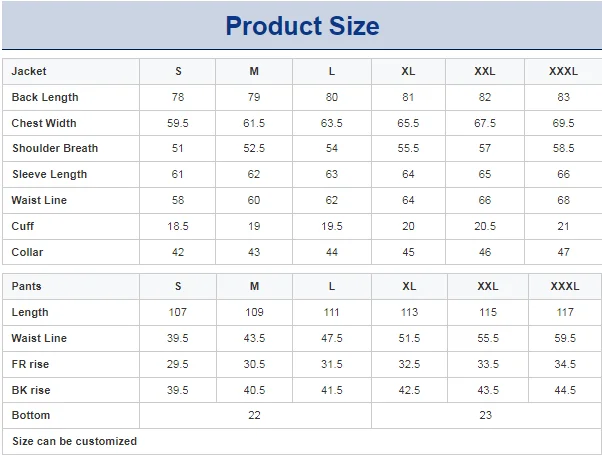Select the Pants table header cell
The height and width of the screenshot is (458, 602).
[71, 286]
